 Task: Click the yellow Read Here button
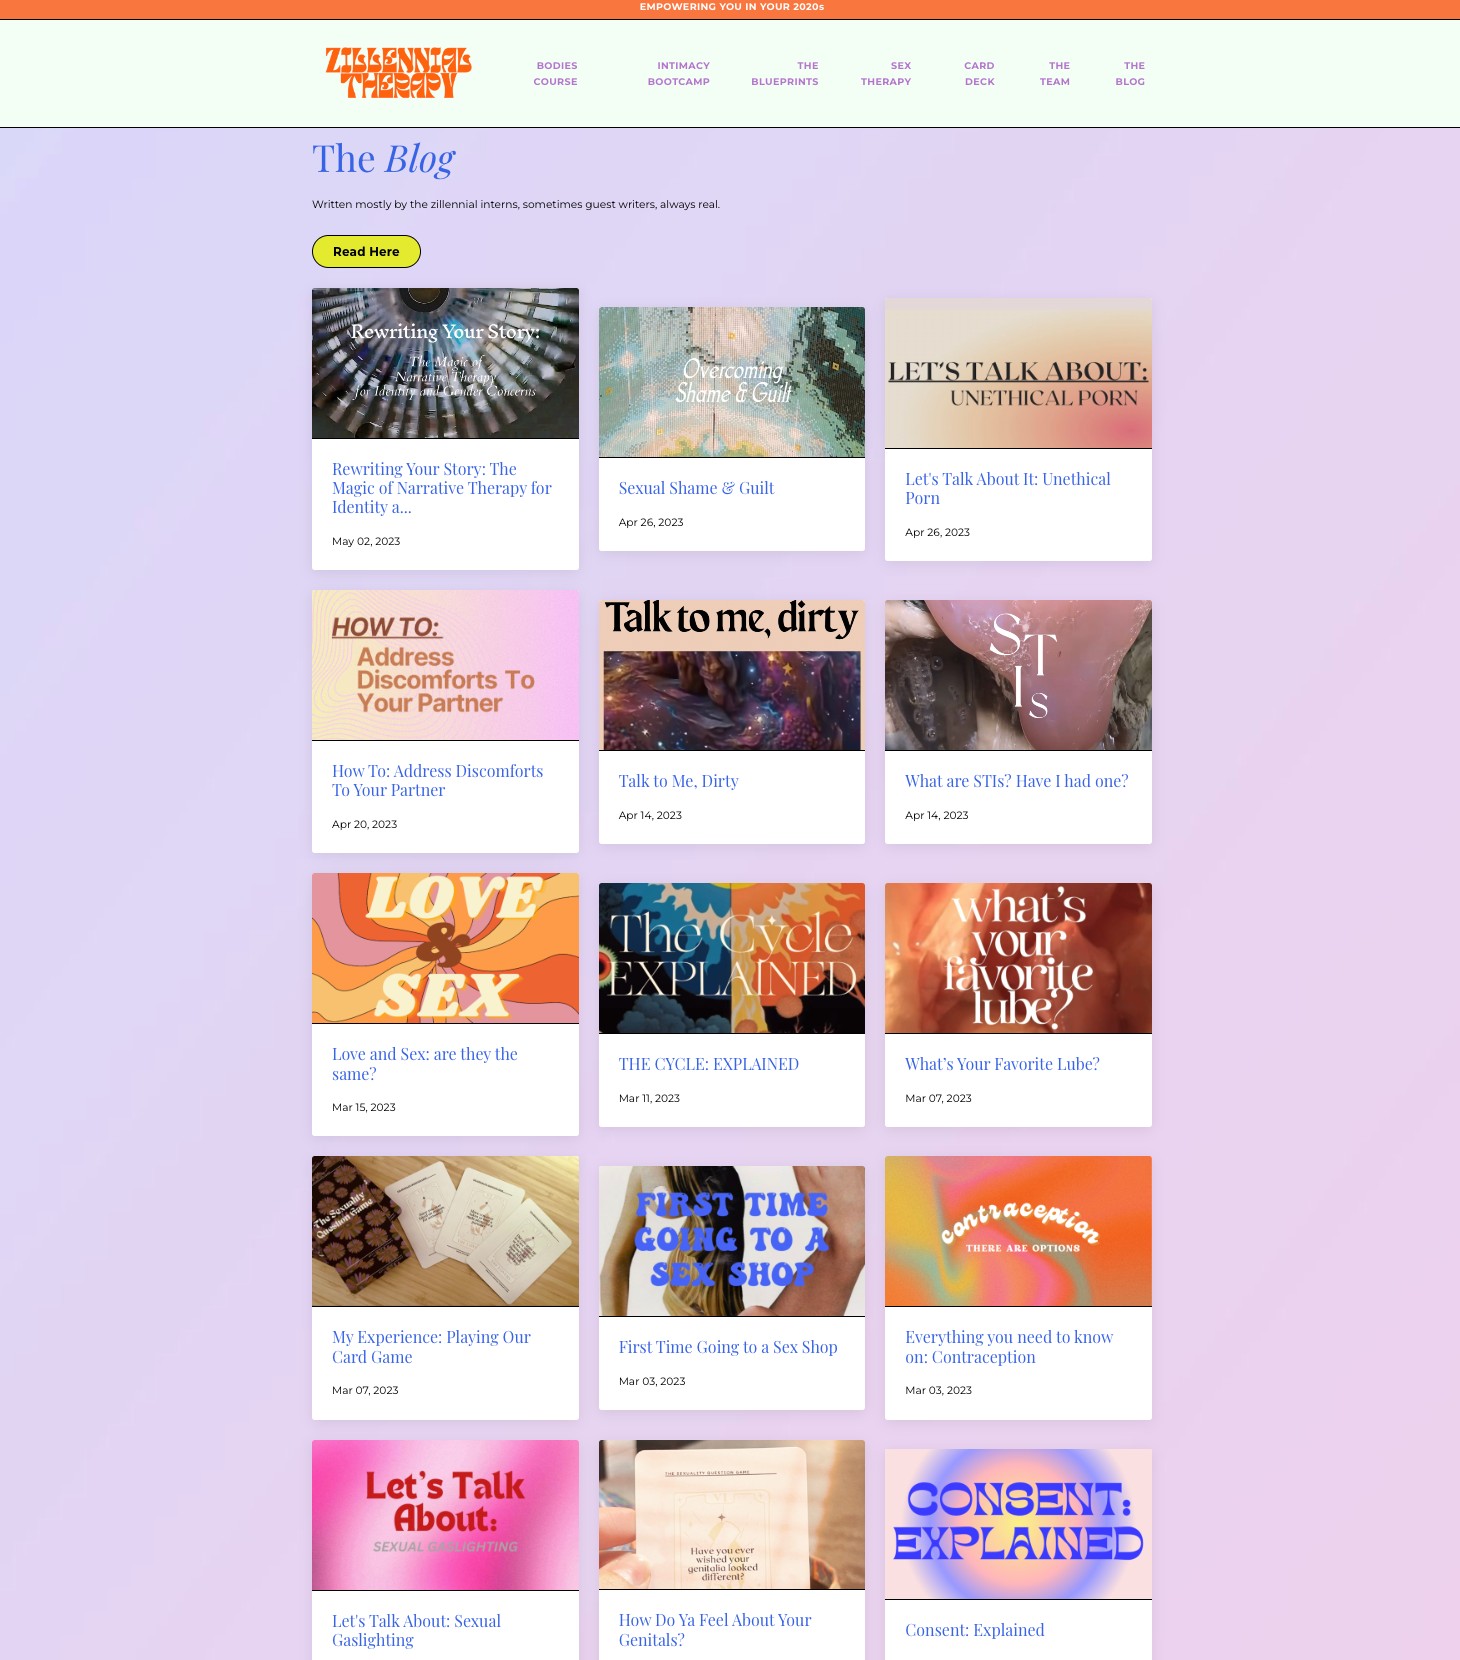coord(366,252)
